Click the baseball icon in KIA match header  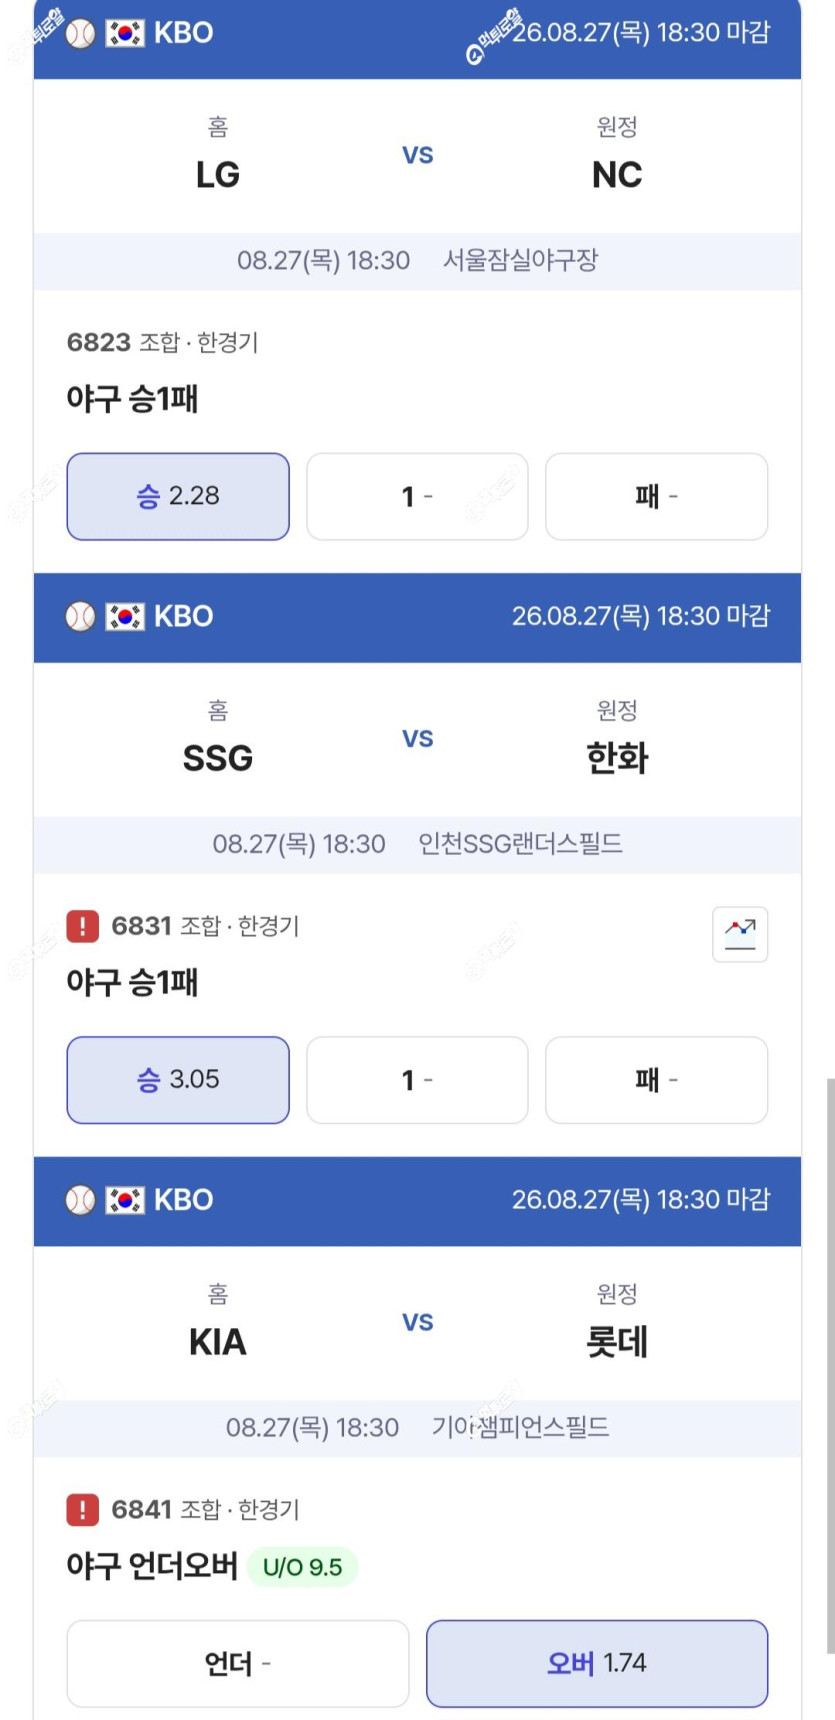pos(80,1200)
